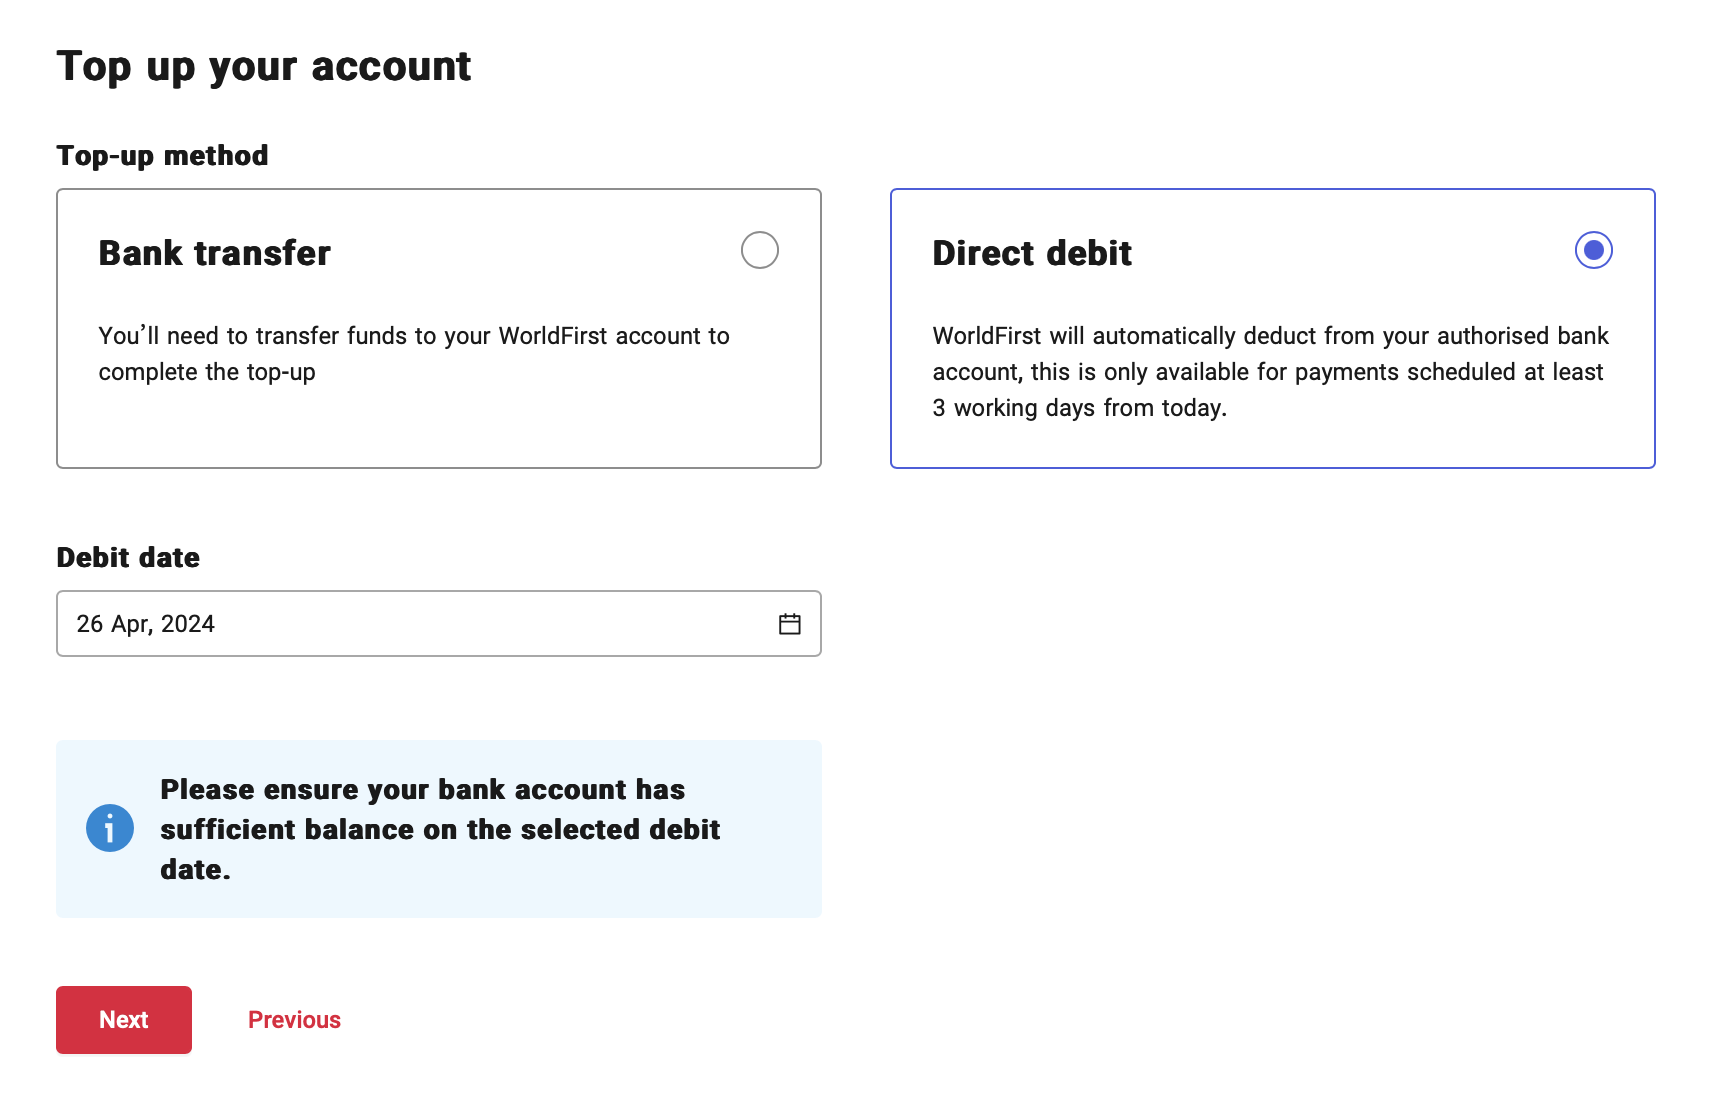Click "Please ensure your bank account has" line
The image size is (1726, 1116).
[422, 789]
